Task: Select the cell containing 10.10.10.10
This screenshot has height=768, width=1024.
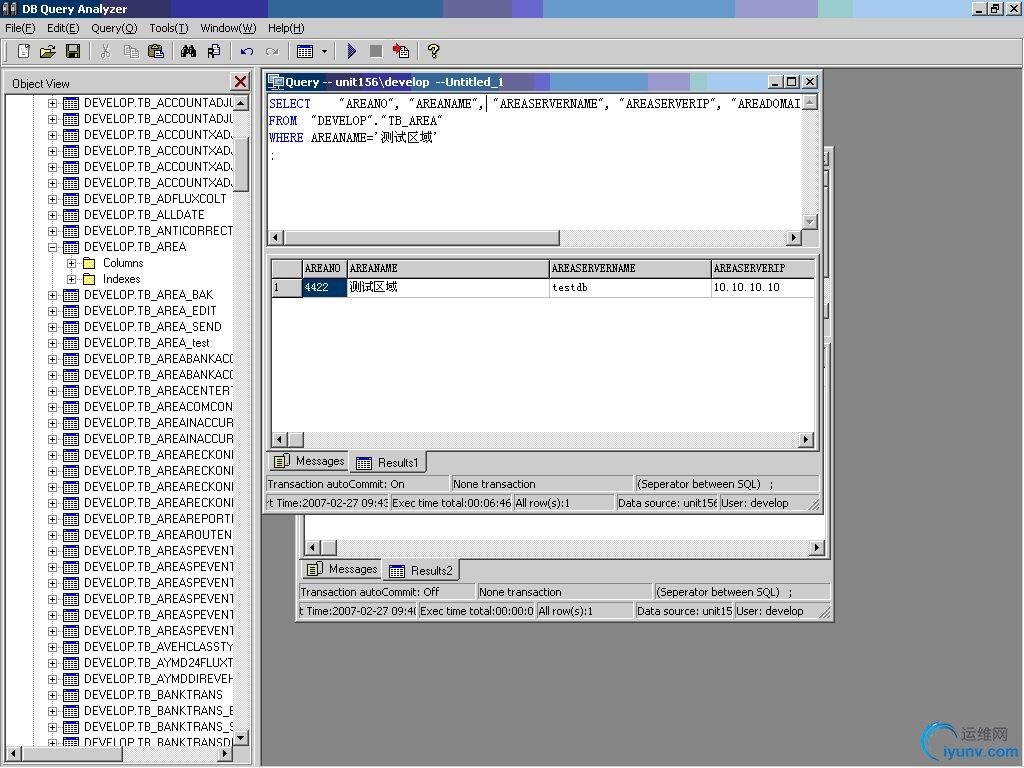Action: (x=763, y=287)
